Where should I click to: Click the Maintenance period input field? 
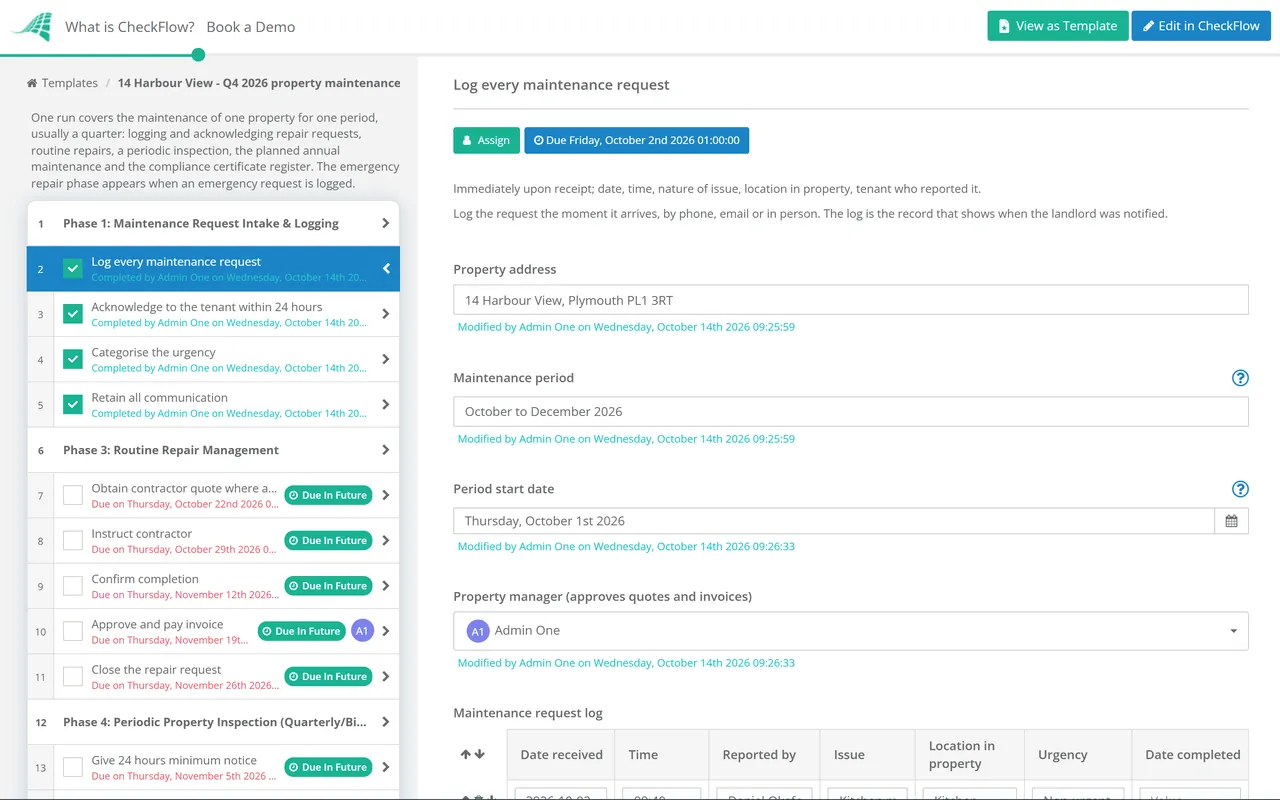click(x=851, y=411)
